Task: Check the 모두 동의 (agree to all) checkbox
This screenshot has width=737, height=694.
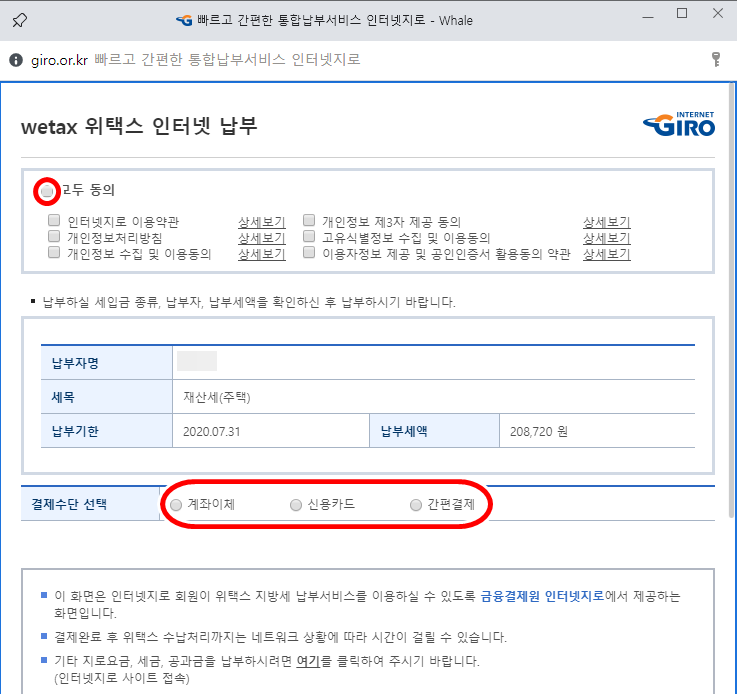Action: pos(47,191)
